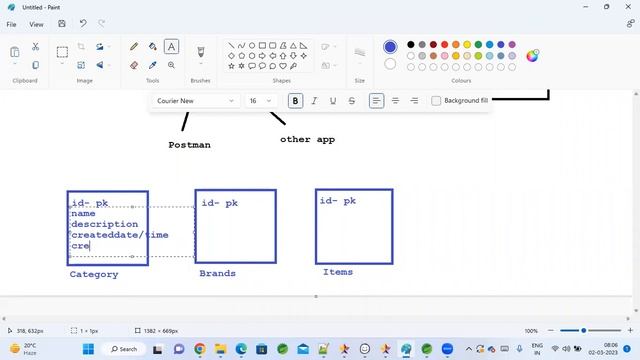Align text to the centre
The width and height of the screenshot is (640, 360).
click(x=395, y=101)
